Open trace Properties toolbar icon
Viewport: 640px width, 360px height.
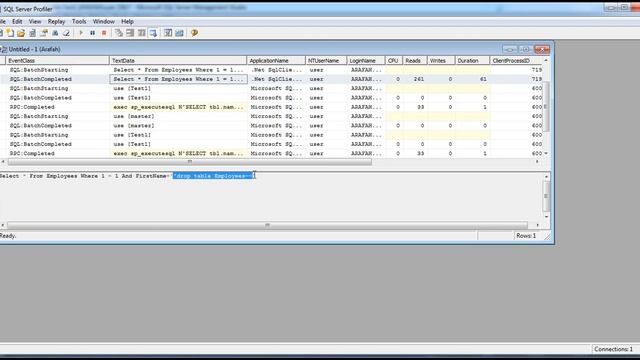(44, 33)
